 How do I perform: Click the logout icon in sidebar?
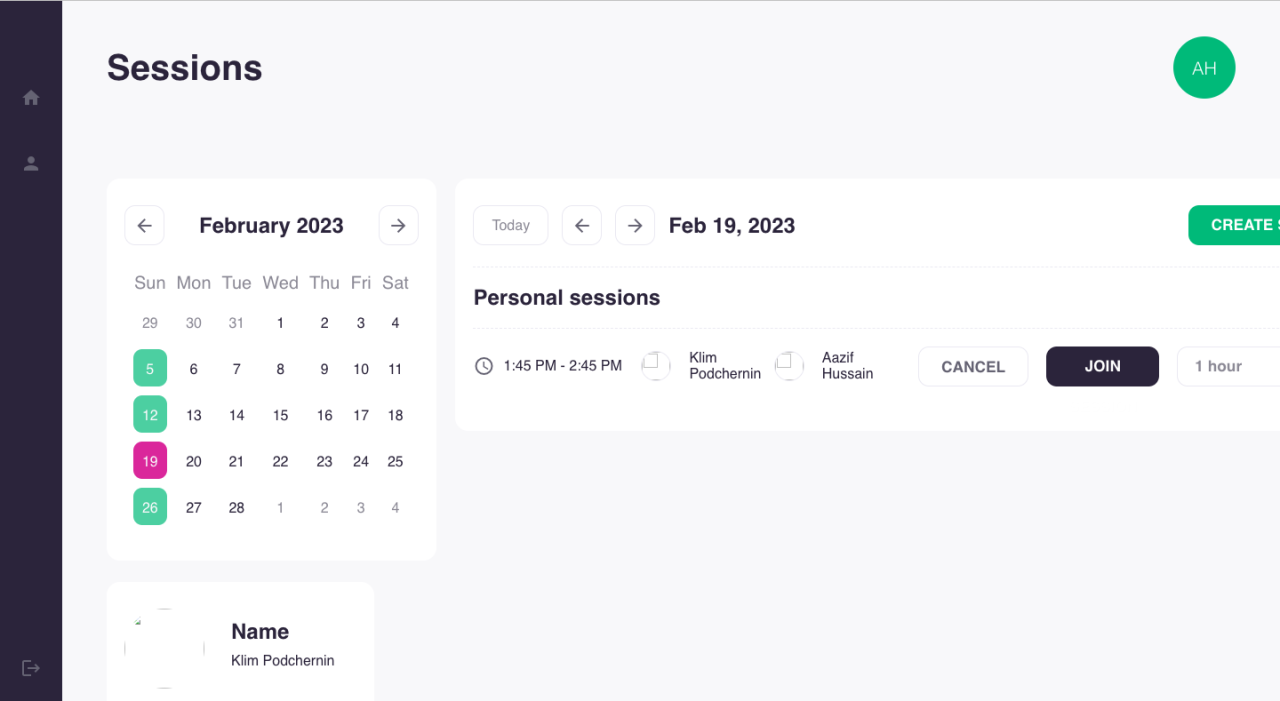click(31, 668)
